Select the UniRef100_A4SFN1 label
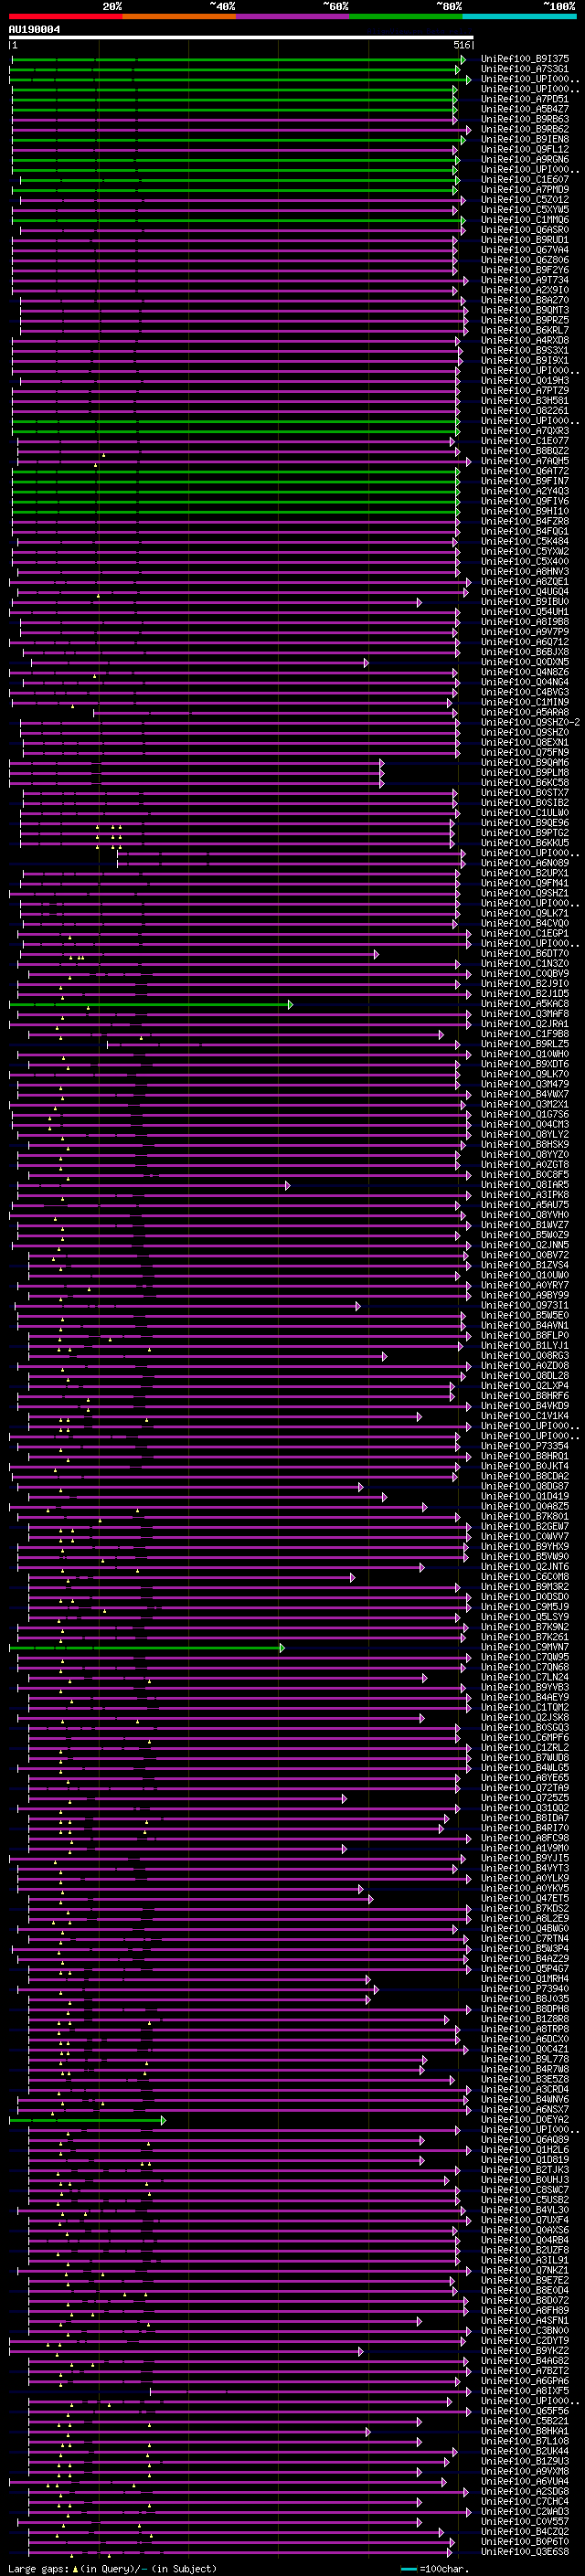 pyautogui.click(x=525, y=2320)
